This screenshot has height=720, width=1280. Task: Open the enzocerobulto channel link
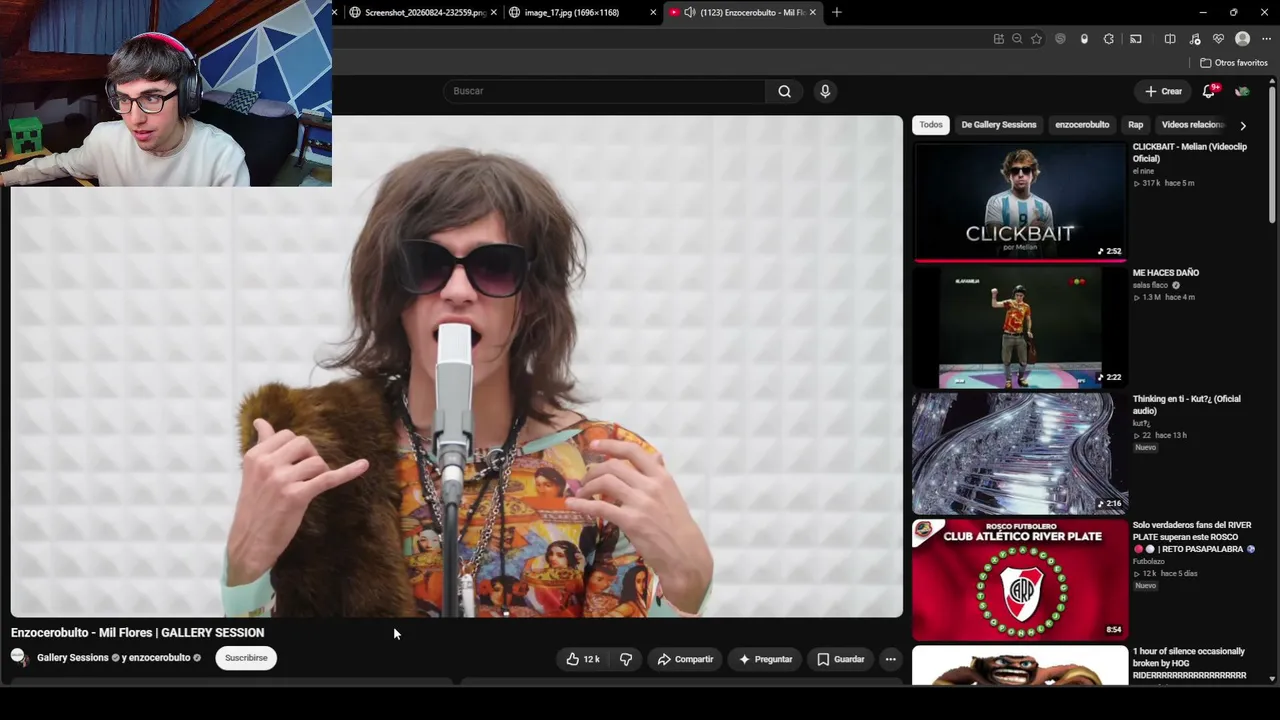(159, 658)
